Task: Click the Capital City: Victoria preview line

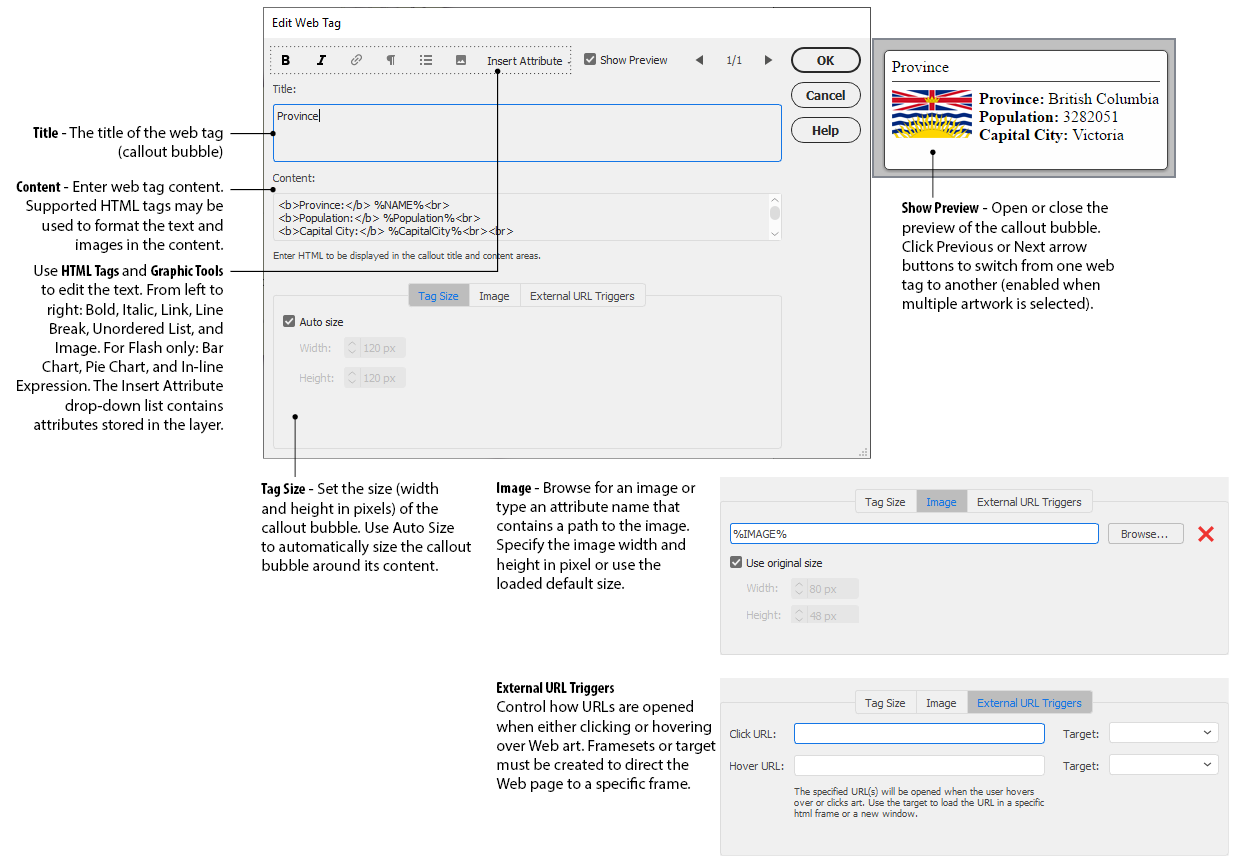Action: (x=1051, y=135)
